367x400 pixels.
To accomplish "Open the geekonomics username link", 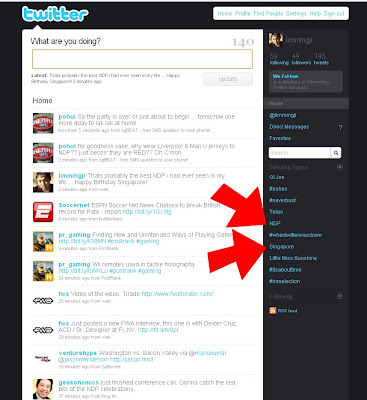I will click(79, 382).
